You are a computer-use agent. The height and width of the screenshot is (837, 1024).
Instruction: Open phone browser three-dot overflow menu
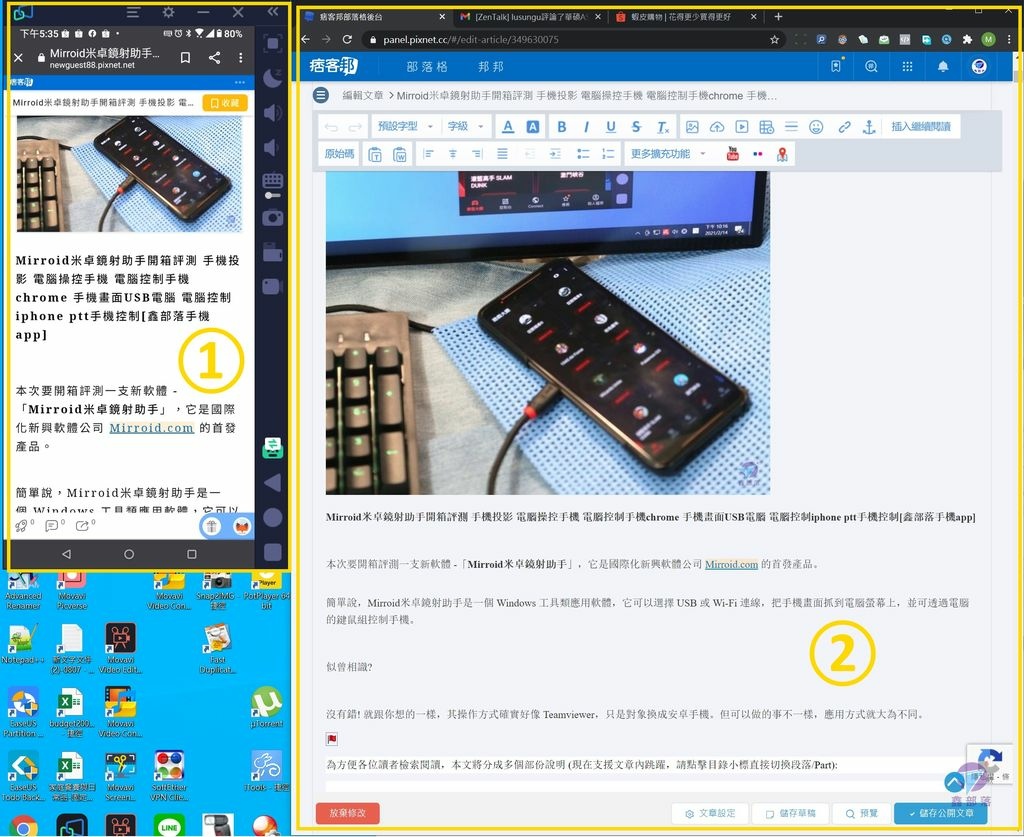[240, 57]
